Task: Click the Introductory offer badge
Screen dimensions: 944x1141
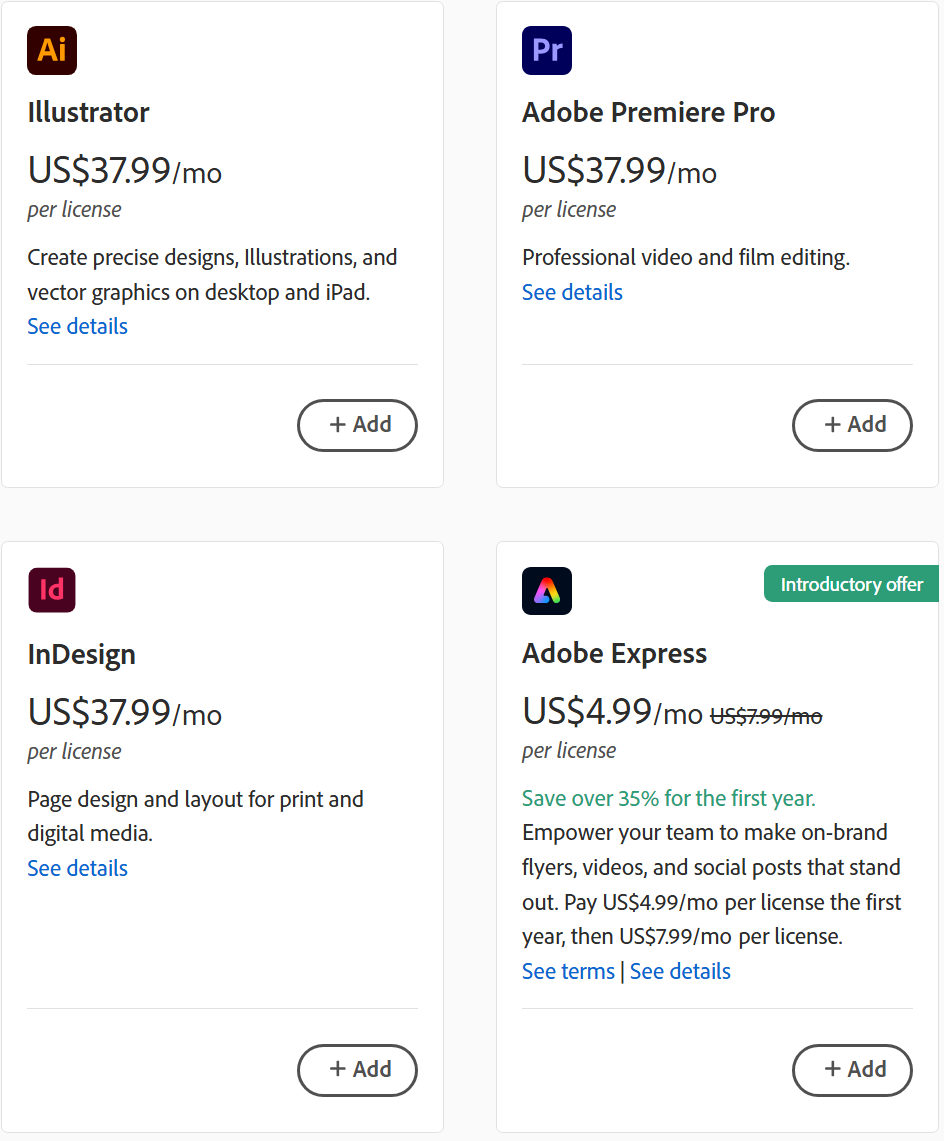Action: (851, 584)
